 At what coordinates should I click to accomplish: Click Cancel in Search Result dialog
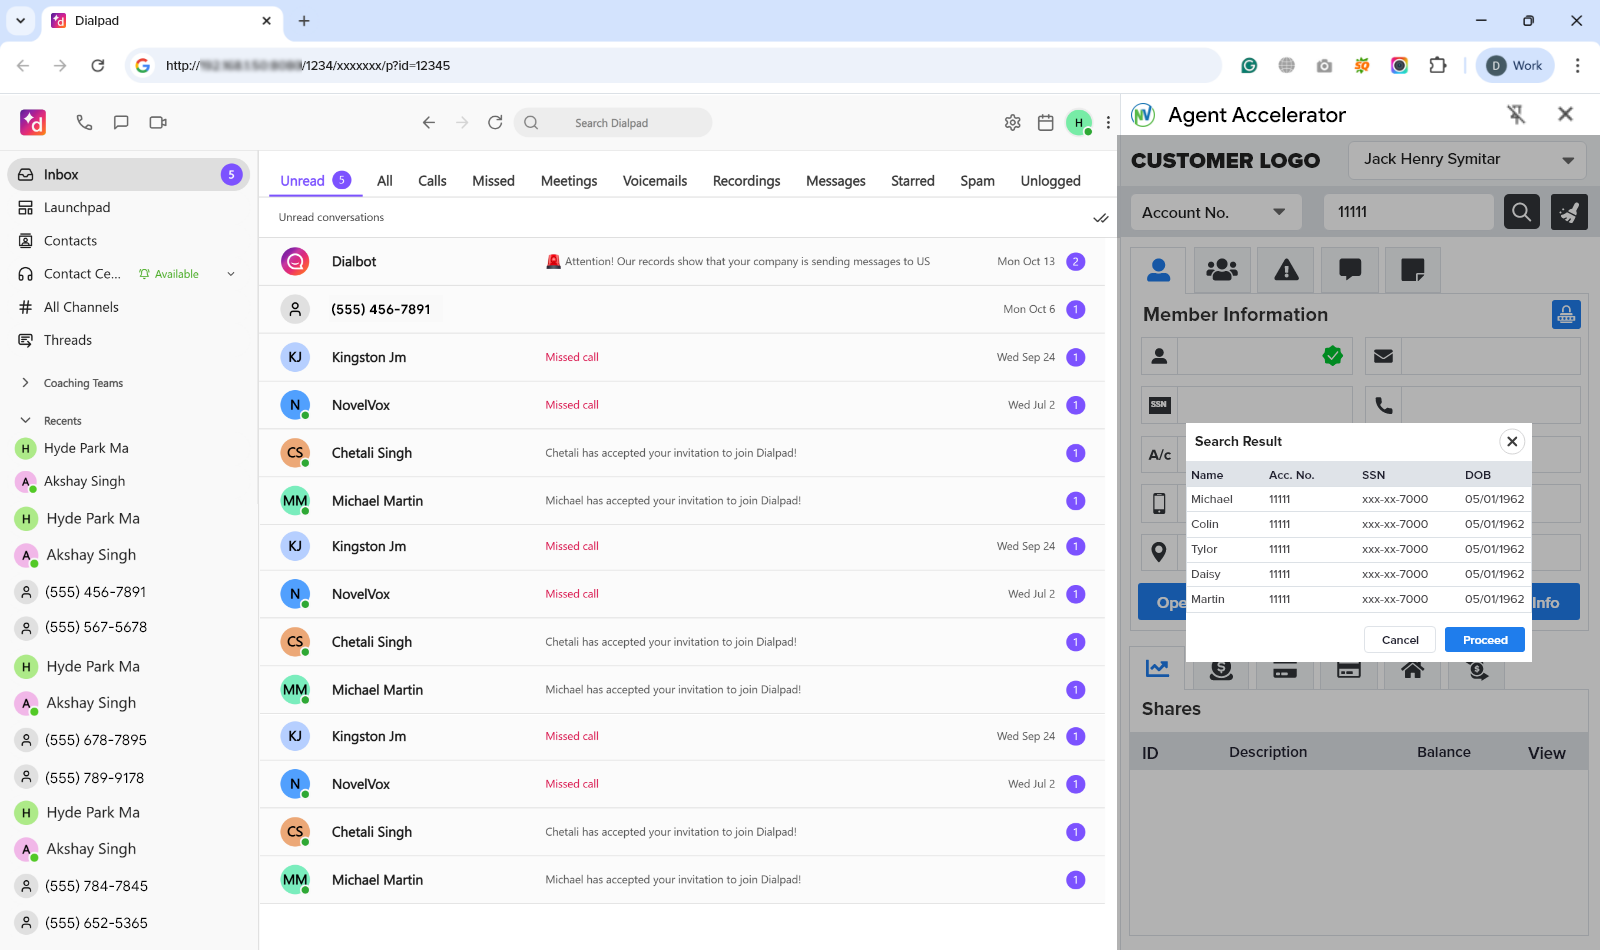click(1400, 640)
